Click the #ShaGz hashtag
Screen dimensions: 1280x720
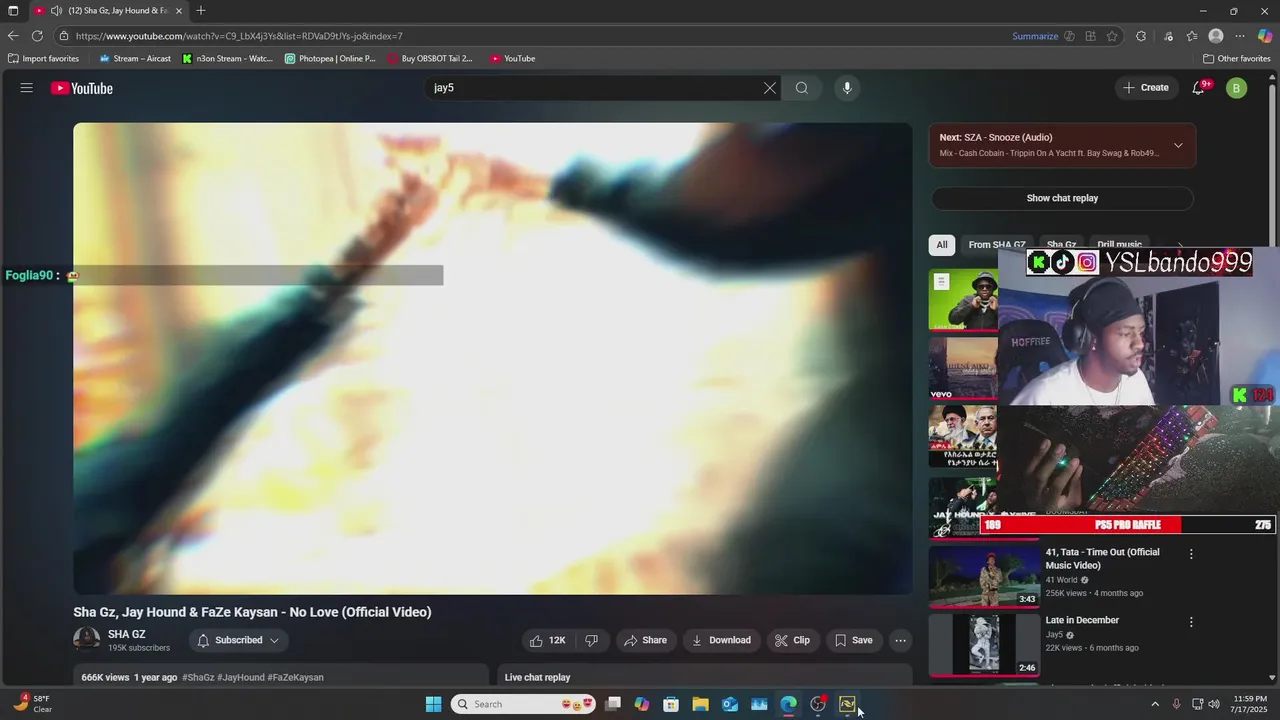pyautogui.click(x=198, y=677)
